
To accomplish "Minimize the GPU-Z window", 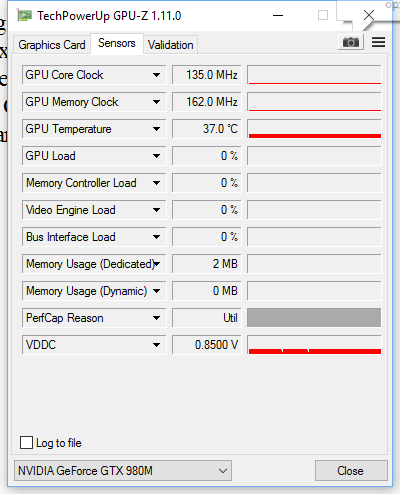I will click(x=278, y=16).
